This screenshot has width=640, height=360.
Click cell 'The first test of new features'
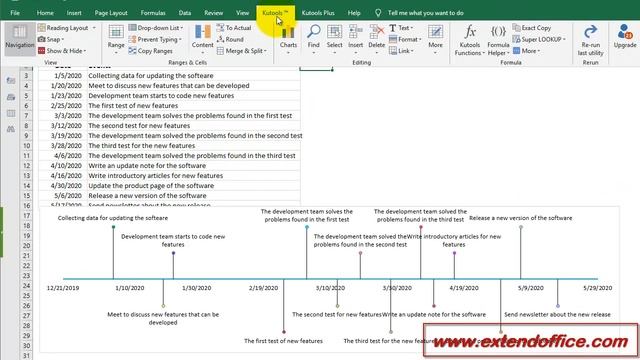193,106
